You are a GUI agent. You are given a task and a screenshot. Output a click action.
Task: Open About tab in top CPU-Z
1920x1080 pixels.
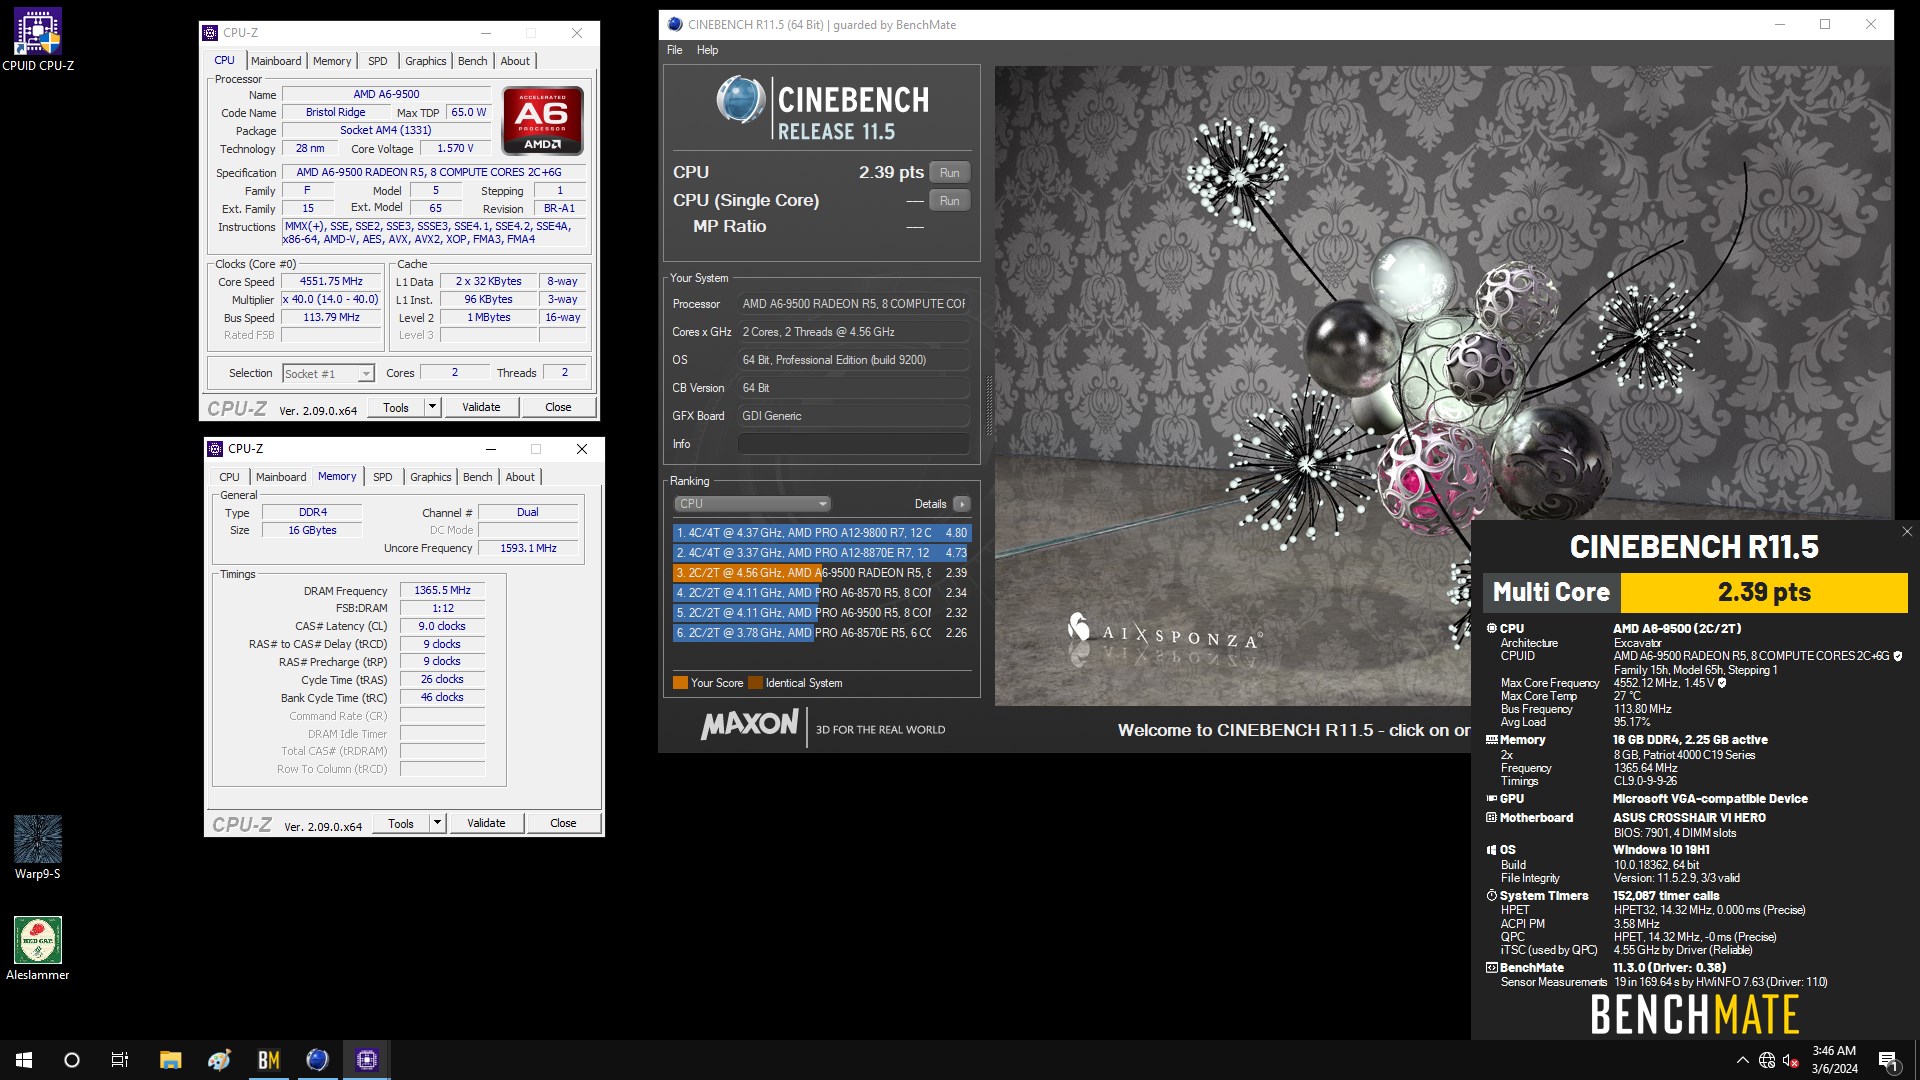pyautogui.click(x=516, y=61)
